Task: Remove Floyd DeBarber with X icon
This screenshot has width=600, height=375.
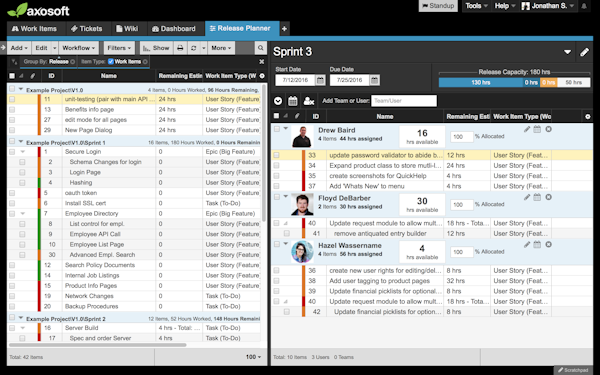Action: pyautogui.click(x=548, y=197)
